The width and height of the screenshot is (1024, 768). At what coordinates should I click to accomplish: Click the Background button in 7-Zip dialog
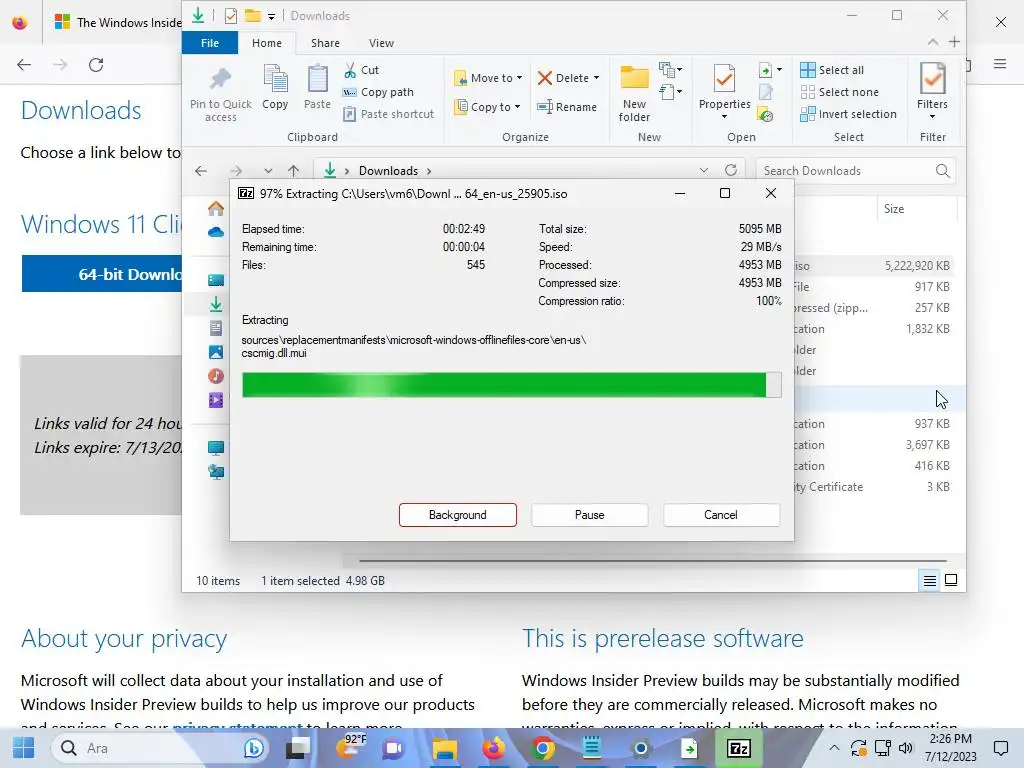pos(458,515)
